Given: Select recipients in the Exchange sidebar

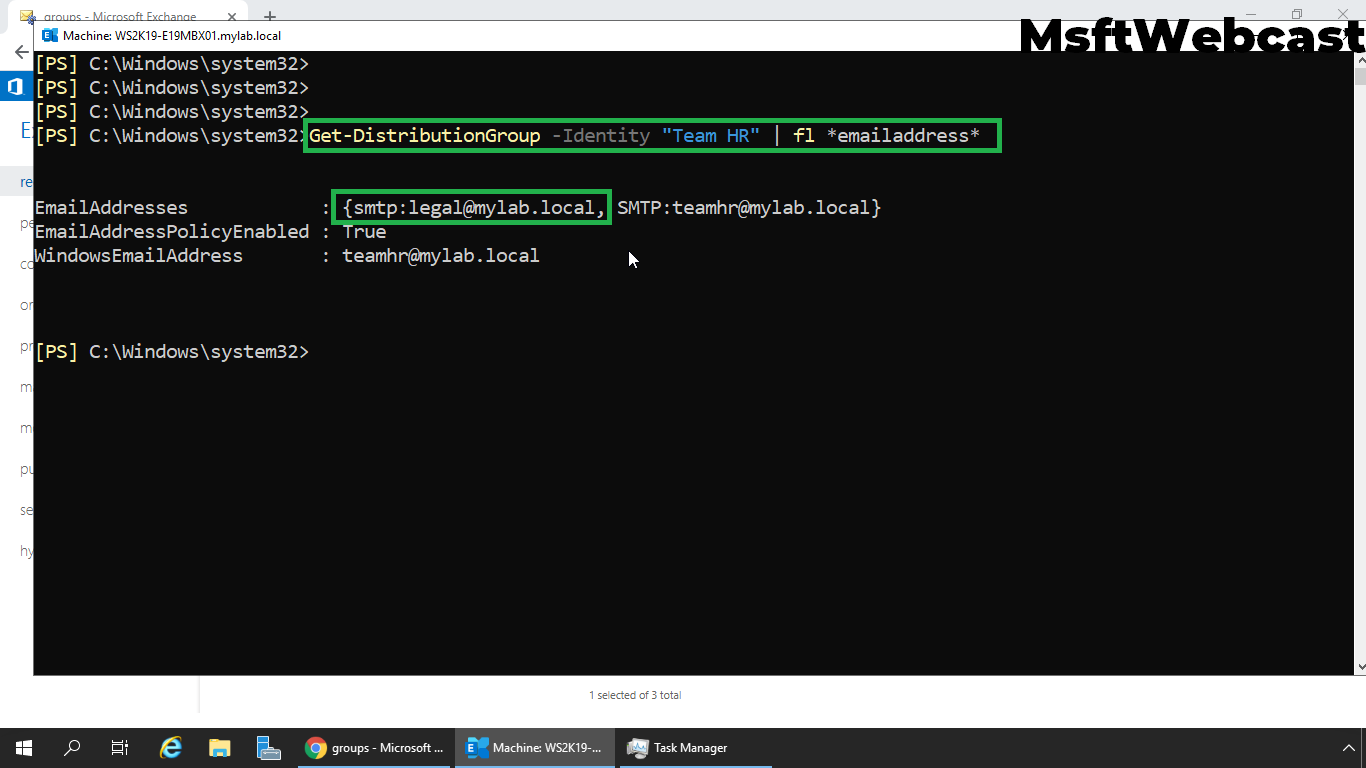Looking at the screenshot, I should pyautogui.click(x=27, y=181).
